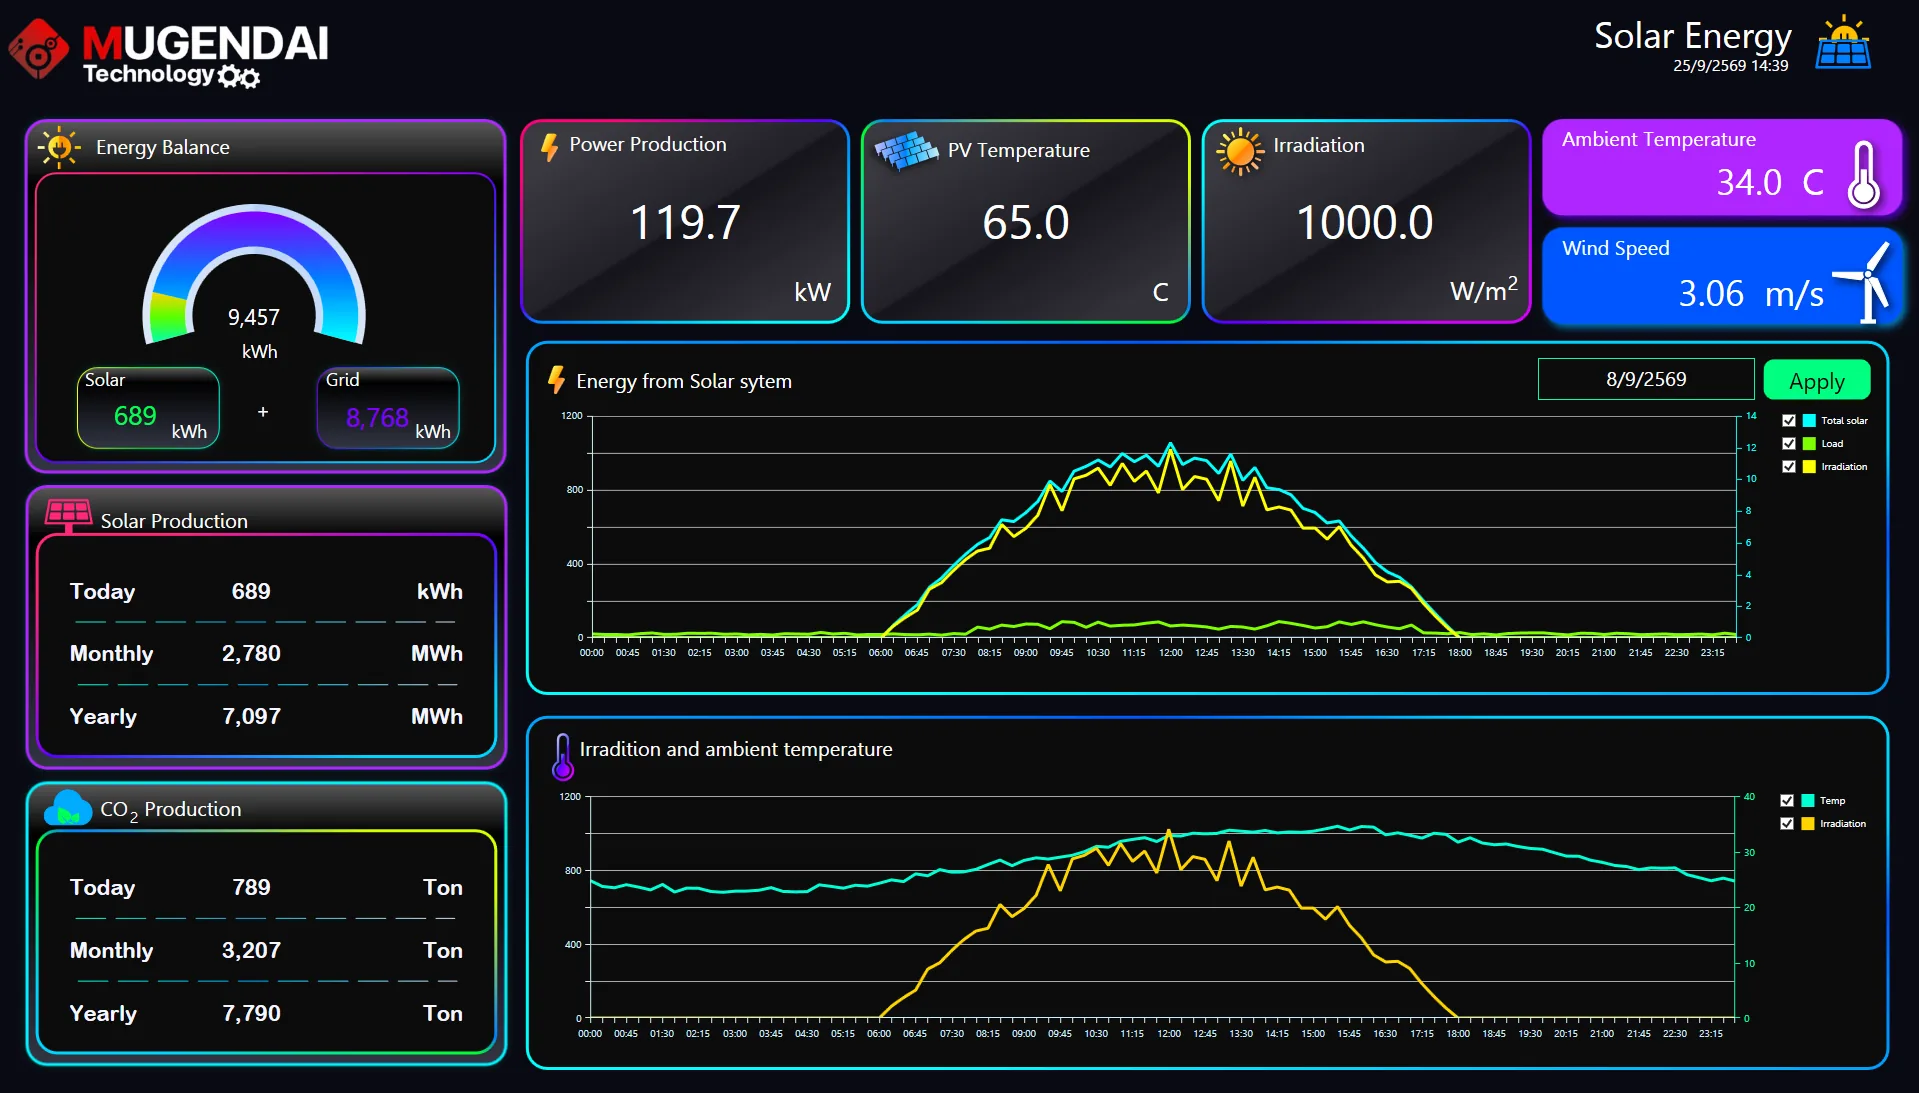
Task: Click the Grid 8,768 kWh box
Action: click(388, 408)
